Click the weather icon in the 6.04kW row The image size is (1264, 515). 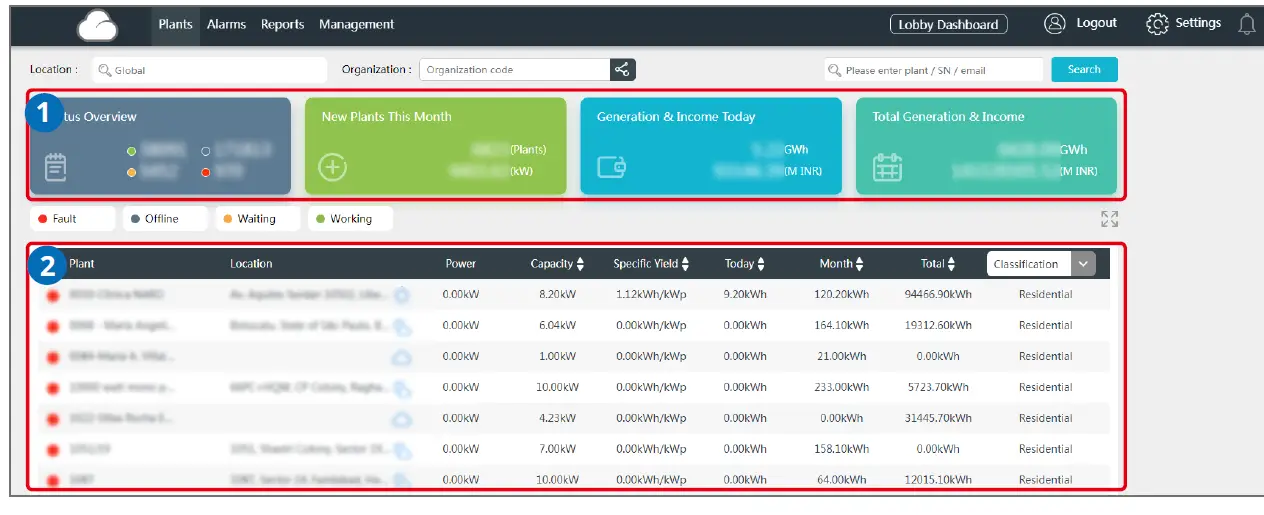click(x=402, y=326)
